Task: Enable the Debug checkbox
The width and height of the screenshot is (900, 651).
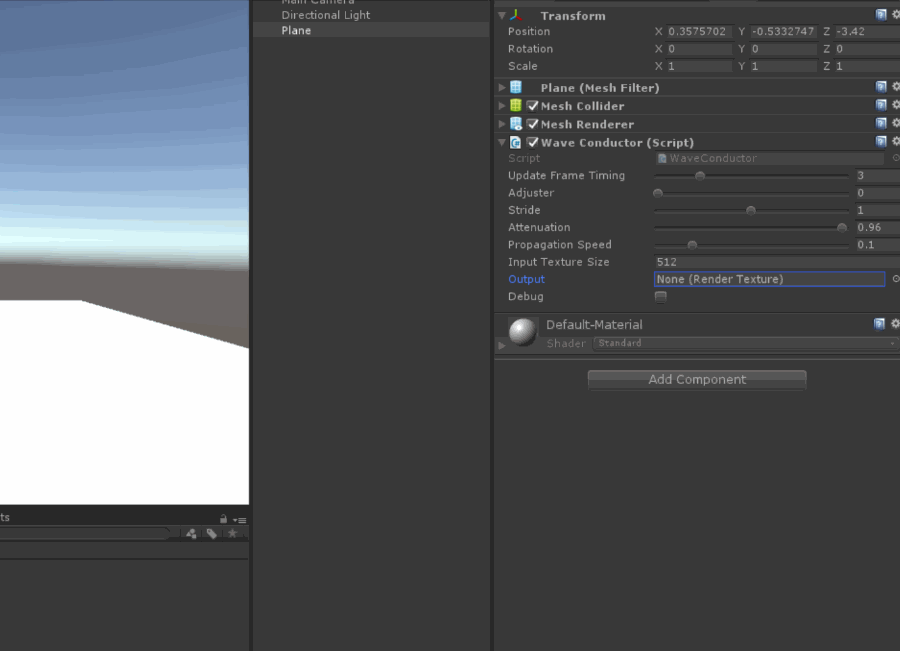Action: click(660, 297)
